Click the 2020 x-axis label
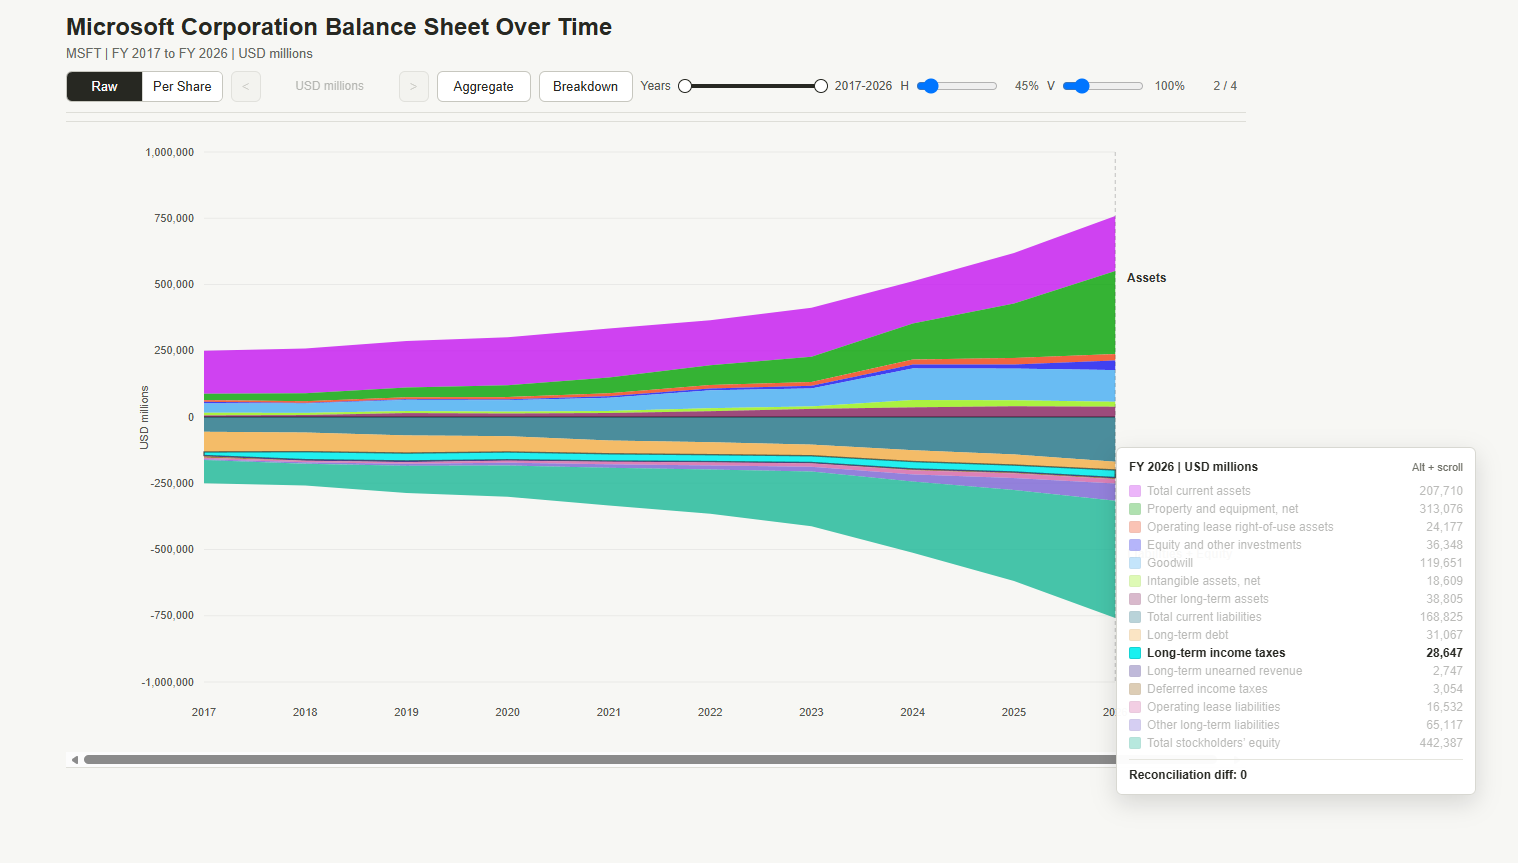The image size is (1518, 863). coord(507,712)
